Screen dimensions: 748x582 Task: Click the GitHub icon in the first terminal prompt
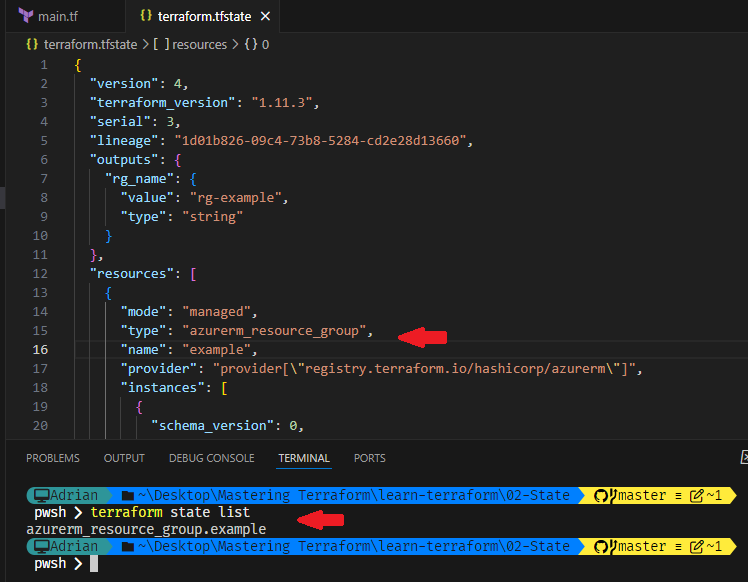point(601,496)
